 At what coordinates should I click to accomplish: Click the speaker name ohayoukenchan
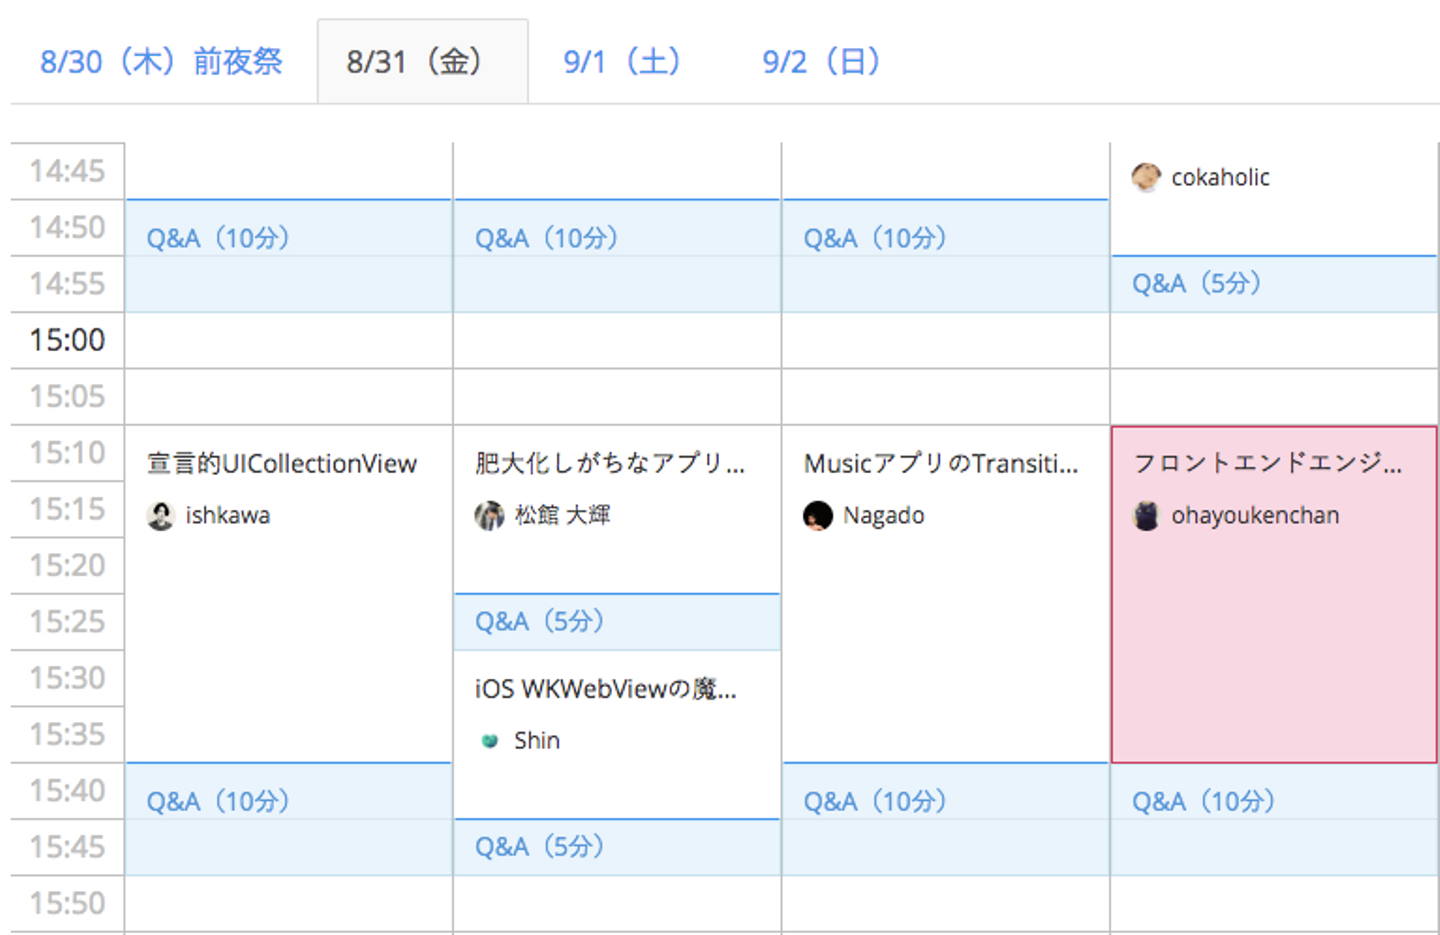(1255, 516)
